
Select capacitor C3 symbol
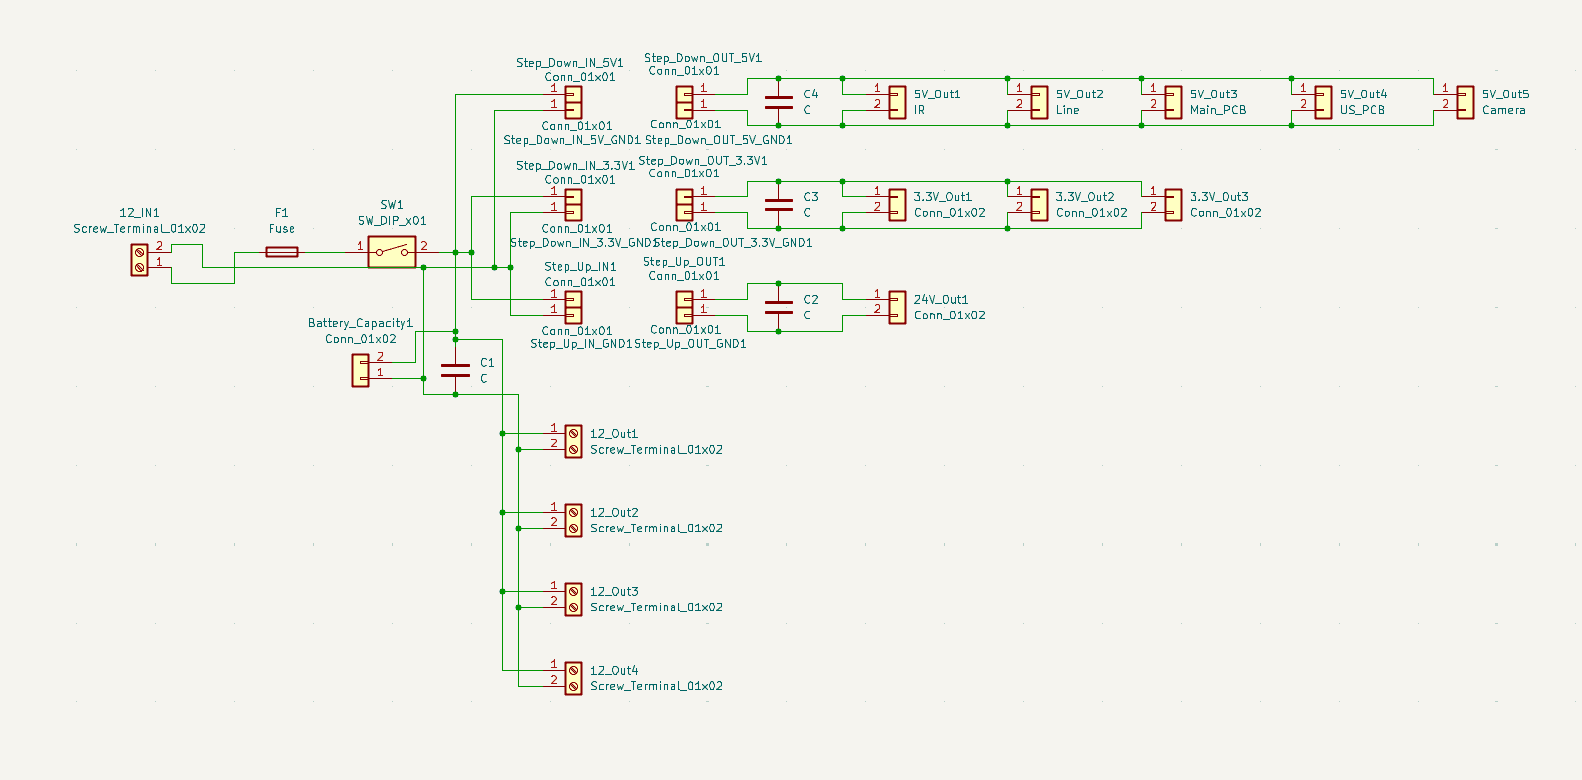778,204
